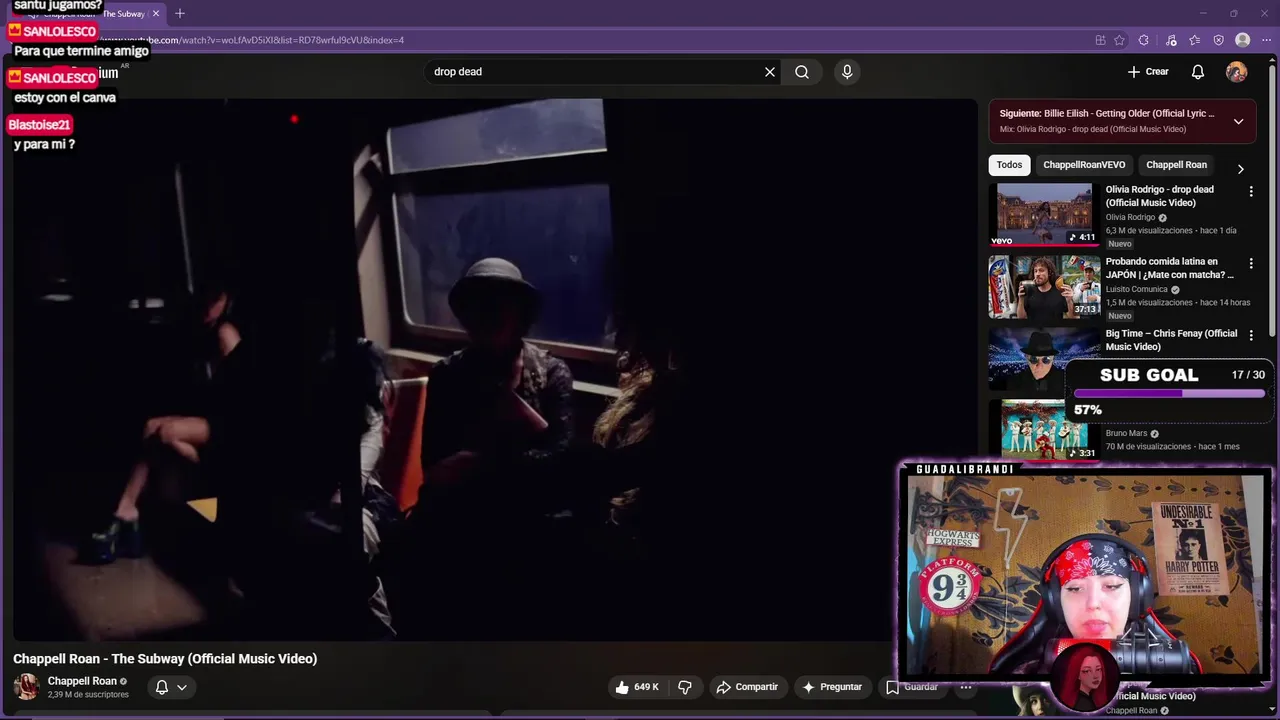Click the Preguntar AI button
The height and width of the screenshot is (720, 1280).
click(831, 687)
